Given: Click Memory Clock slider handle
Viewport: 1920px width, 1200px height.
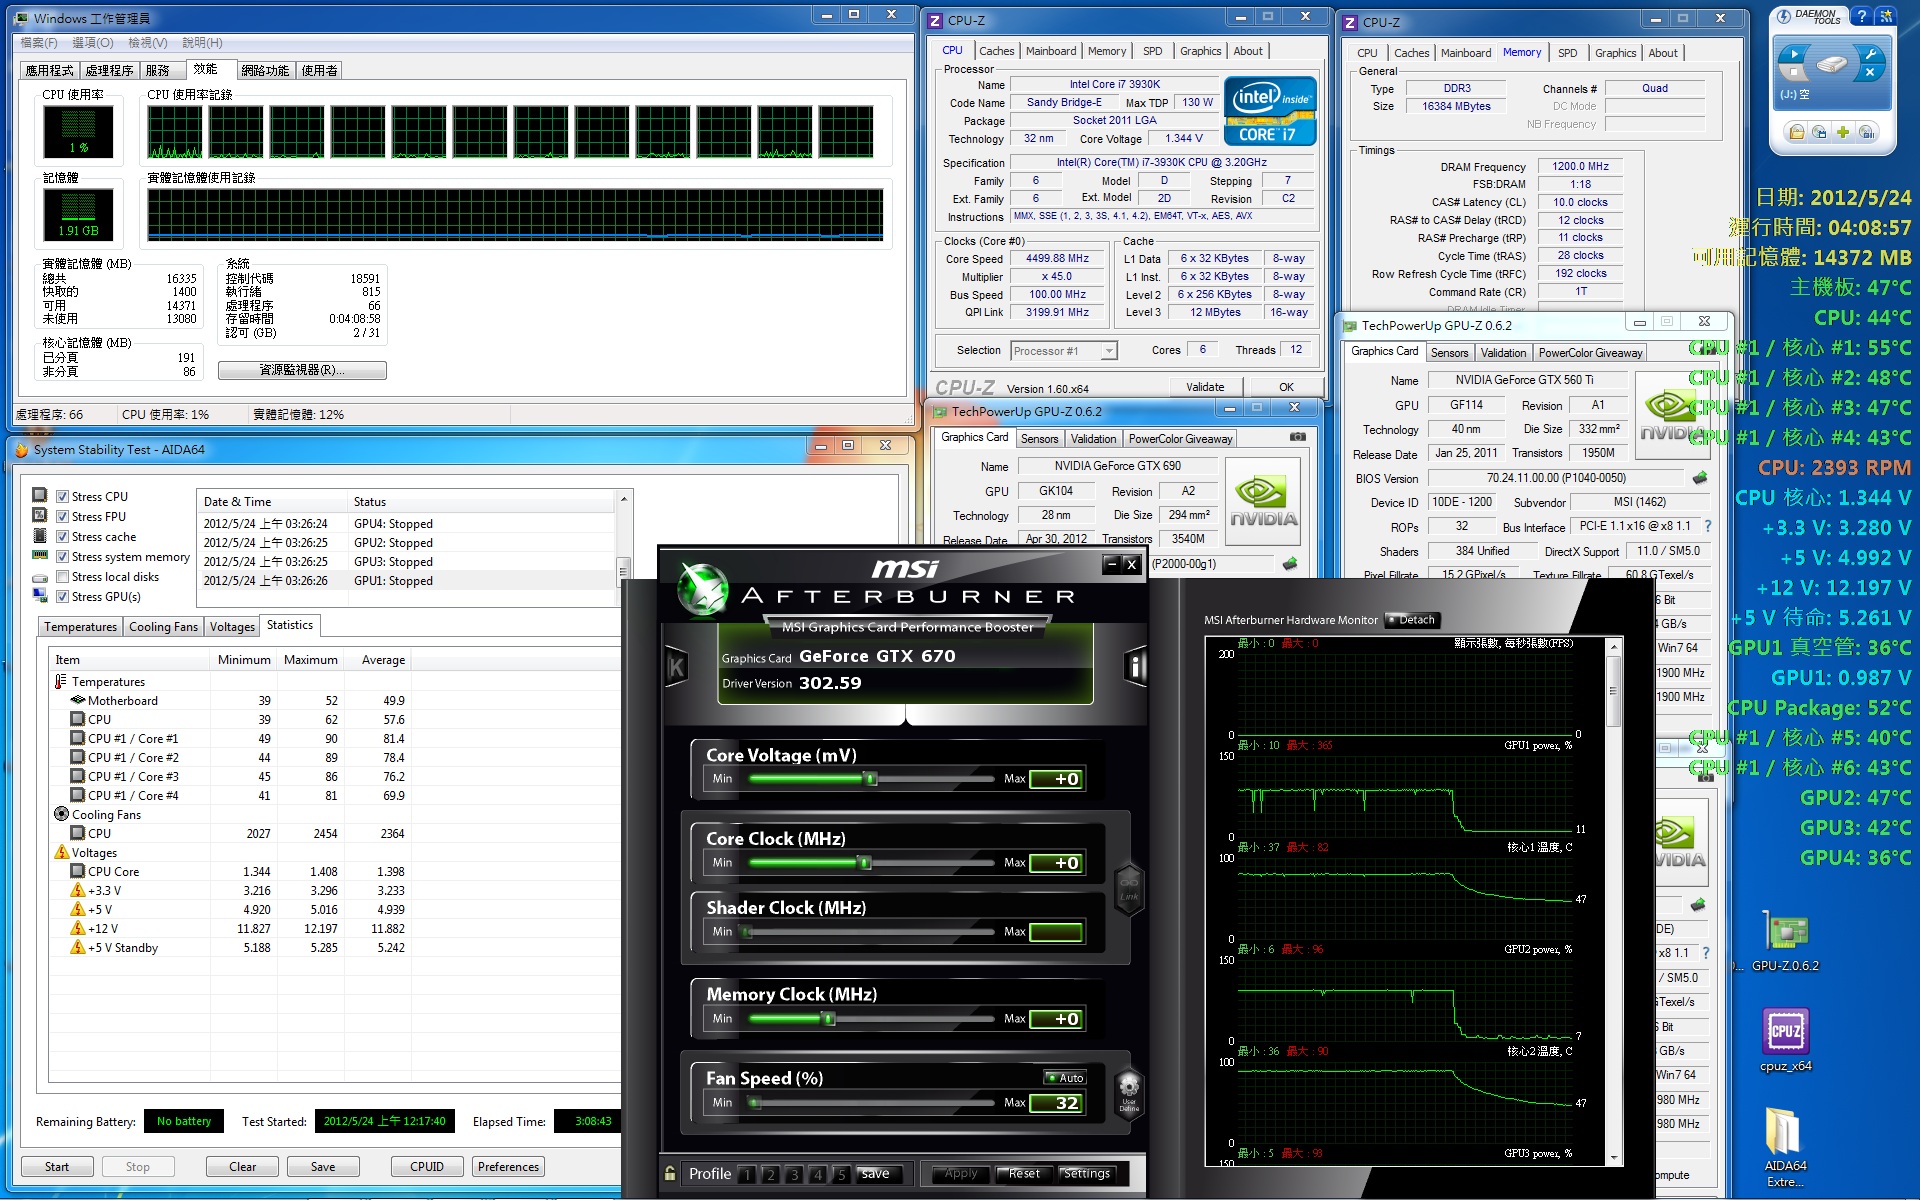Looking at the screenshot, I should pyautogui.click(x=827, y=1019).
